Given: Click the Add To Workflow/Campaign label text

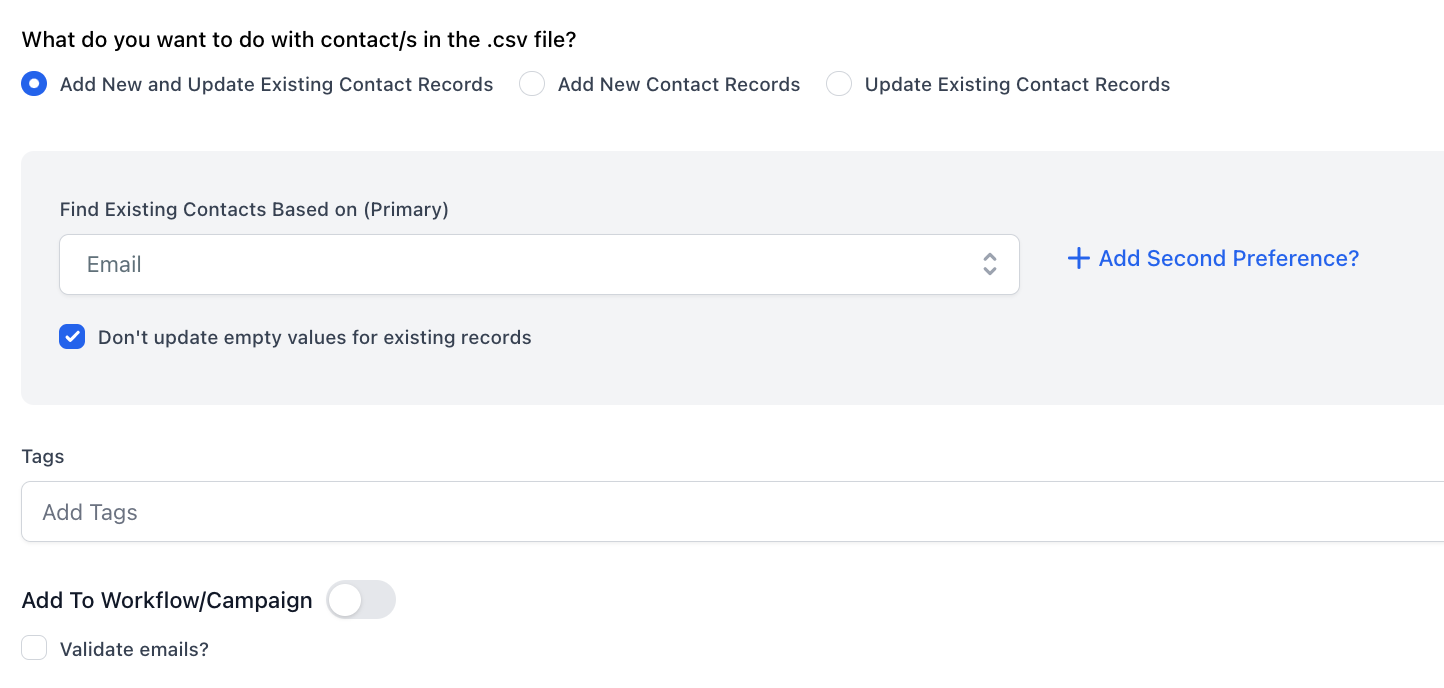Looking at the screenshot, I should click(167, 600).
